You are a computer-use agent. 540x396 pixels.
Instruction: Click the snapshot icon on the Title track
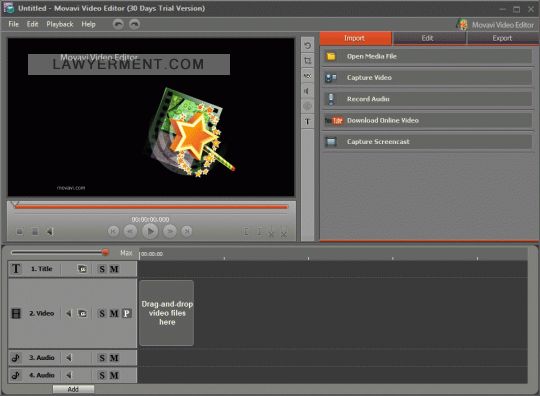tap(82, 269)
